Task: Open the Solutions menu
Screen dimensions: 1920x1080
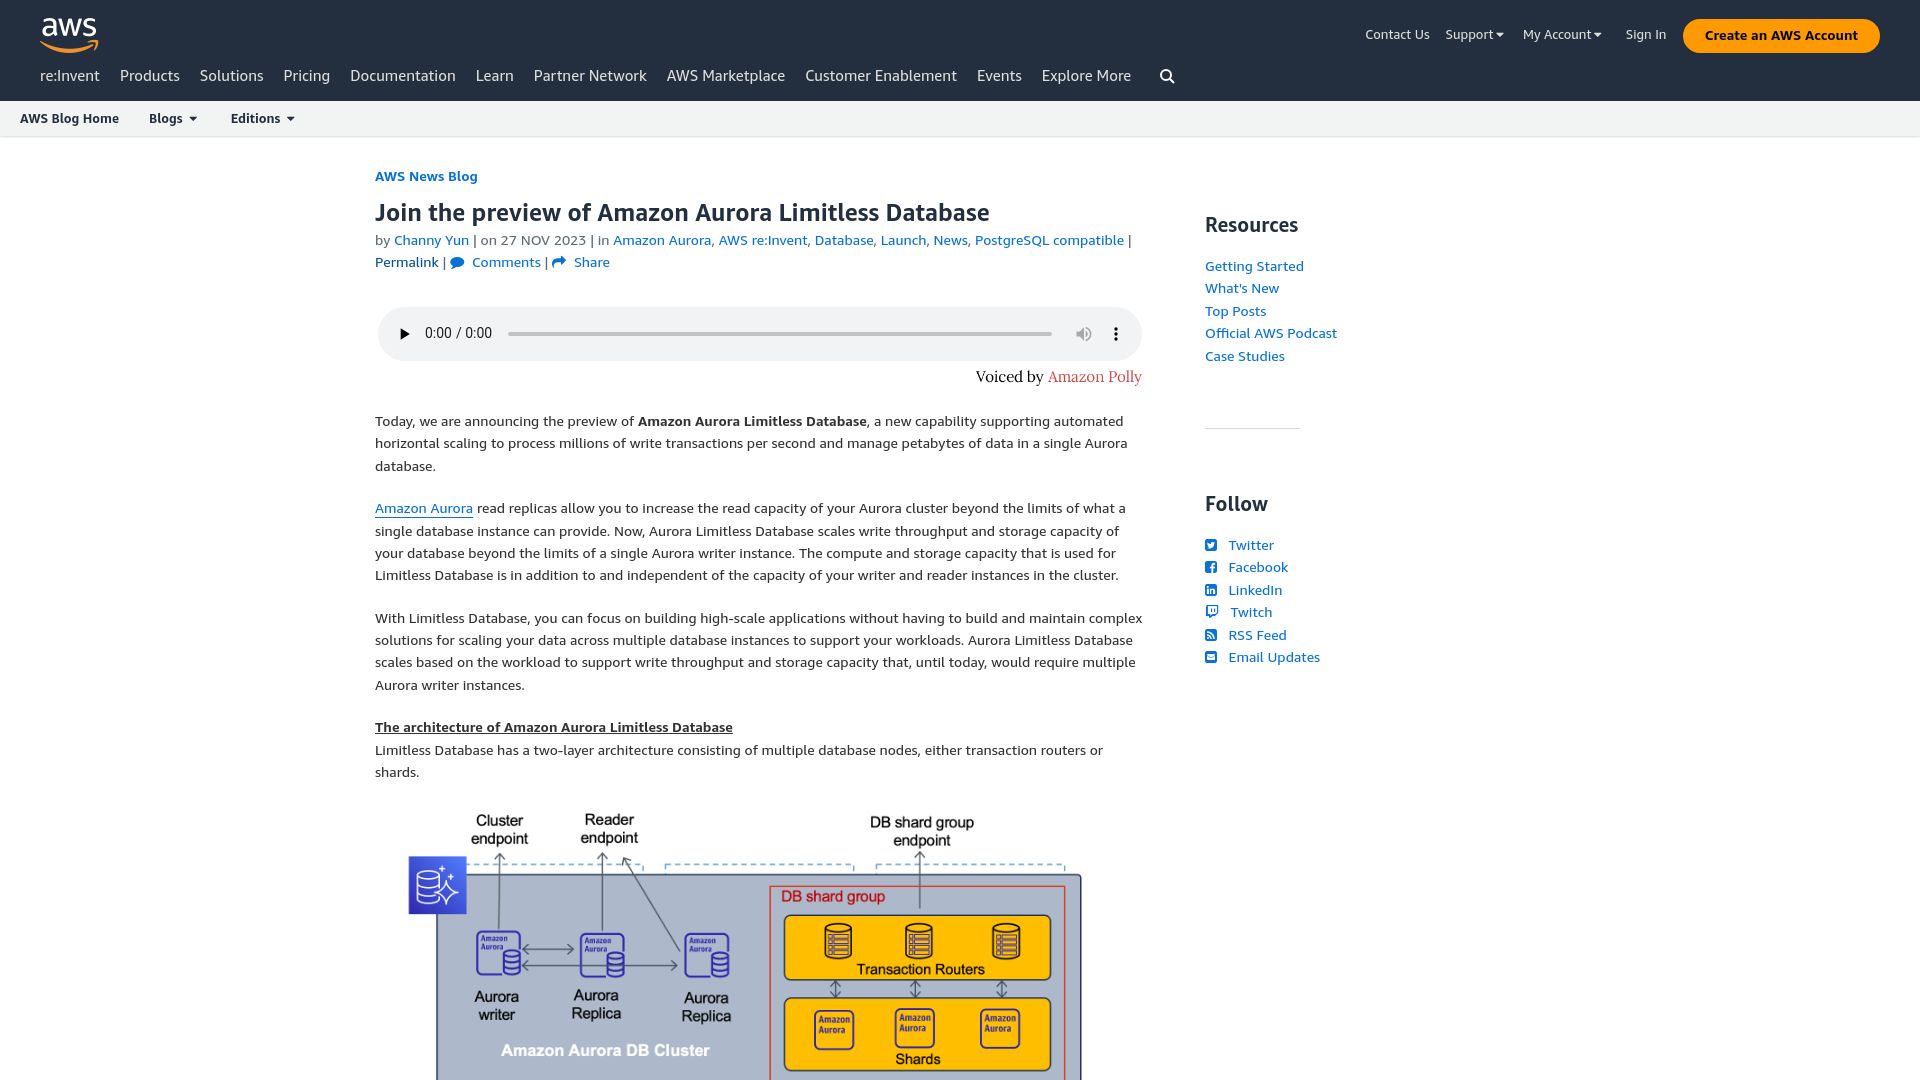Action: coord(231,76)
